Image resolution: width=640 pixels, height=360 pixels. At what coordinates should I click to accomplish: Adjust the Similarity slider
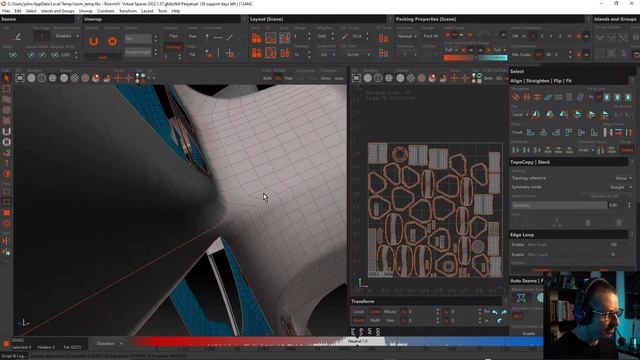pyautogui.click(x=559, y=205)
